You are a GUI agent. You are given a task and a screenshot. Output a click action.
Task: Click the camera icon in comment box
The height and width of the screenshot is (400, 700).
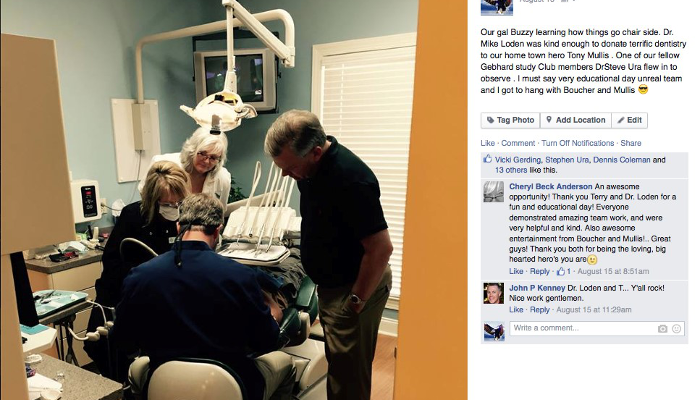(x=662, y=329)
